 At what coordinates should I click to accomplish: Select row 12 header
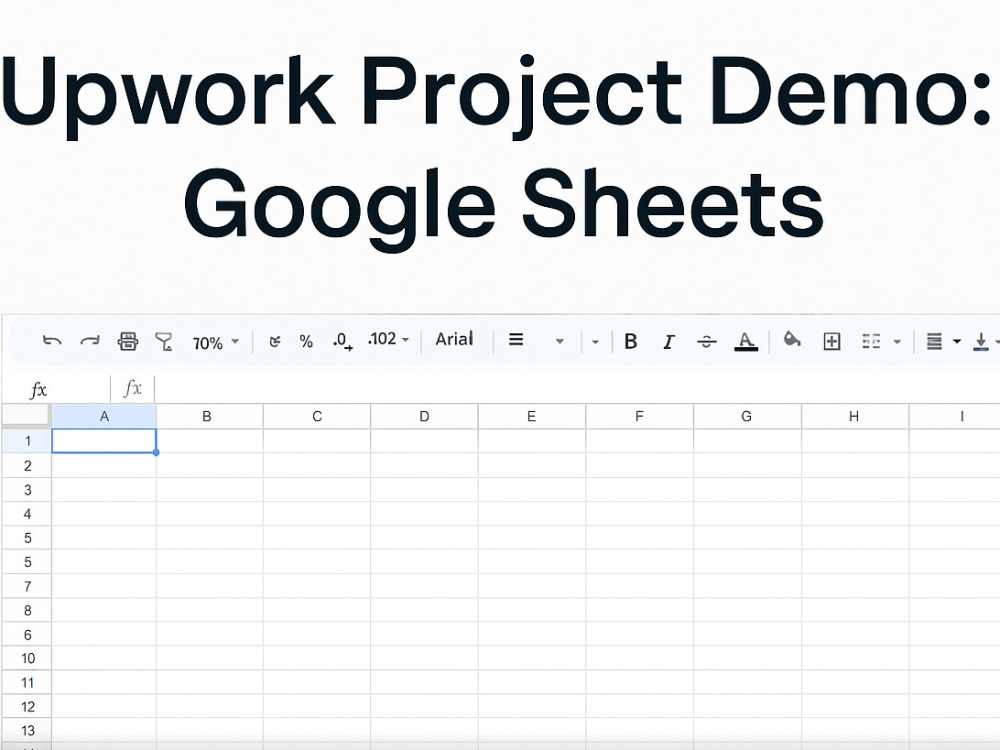(x=27, y=707)
